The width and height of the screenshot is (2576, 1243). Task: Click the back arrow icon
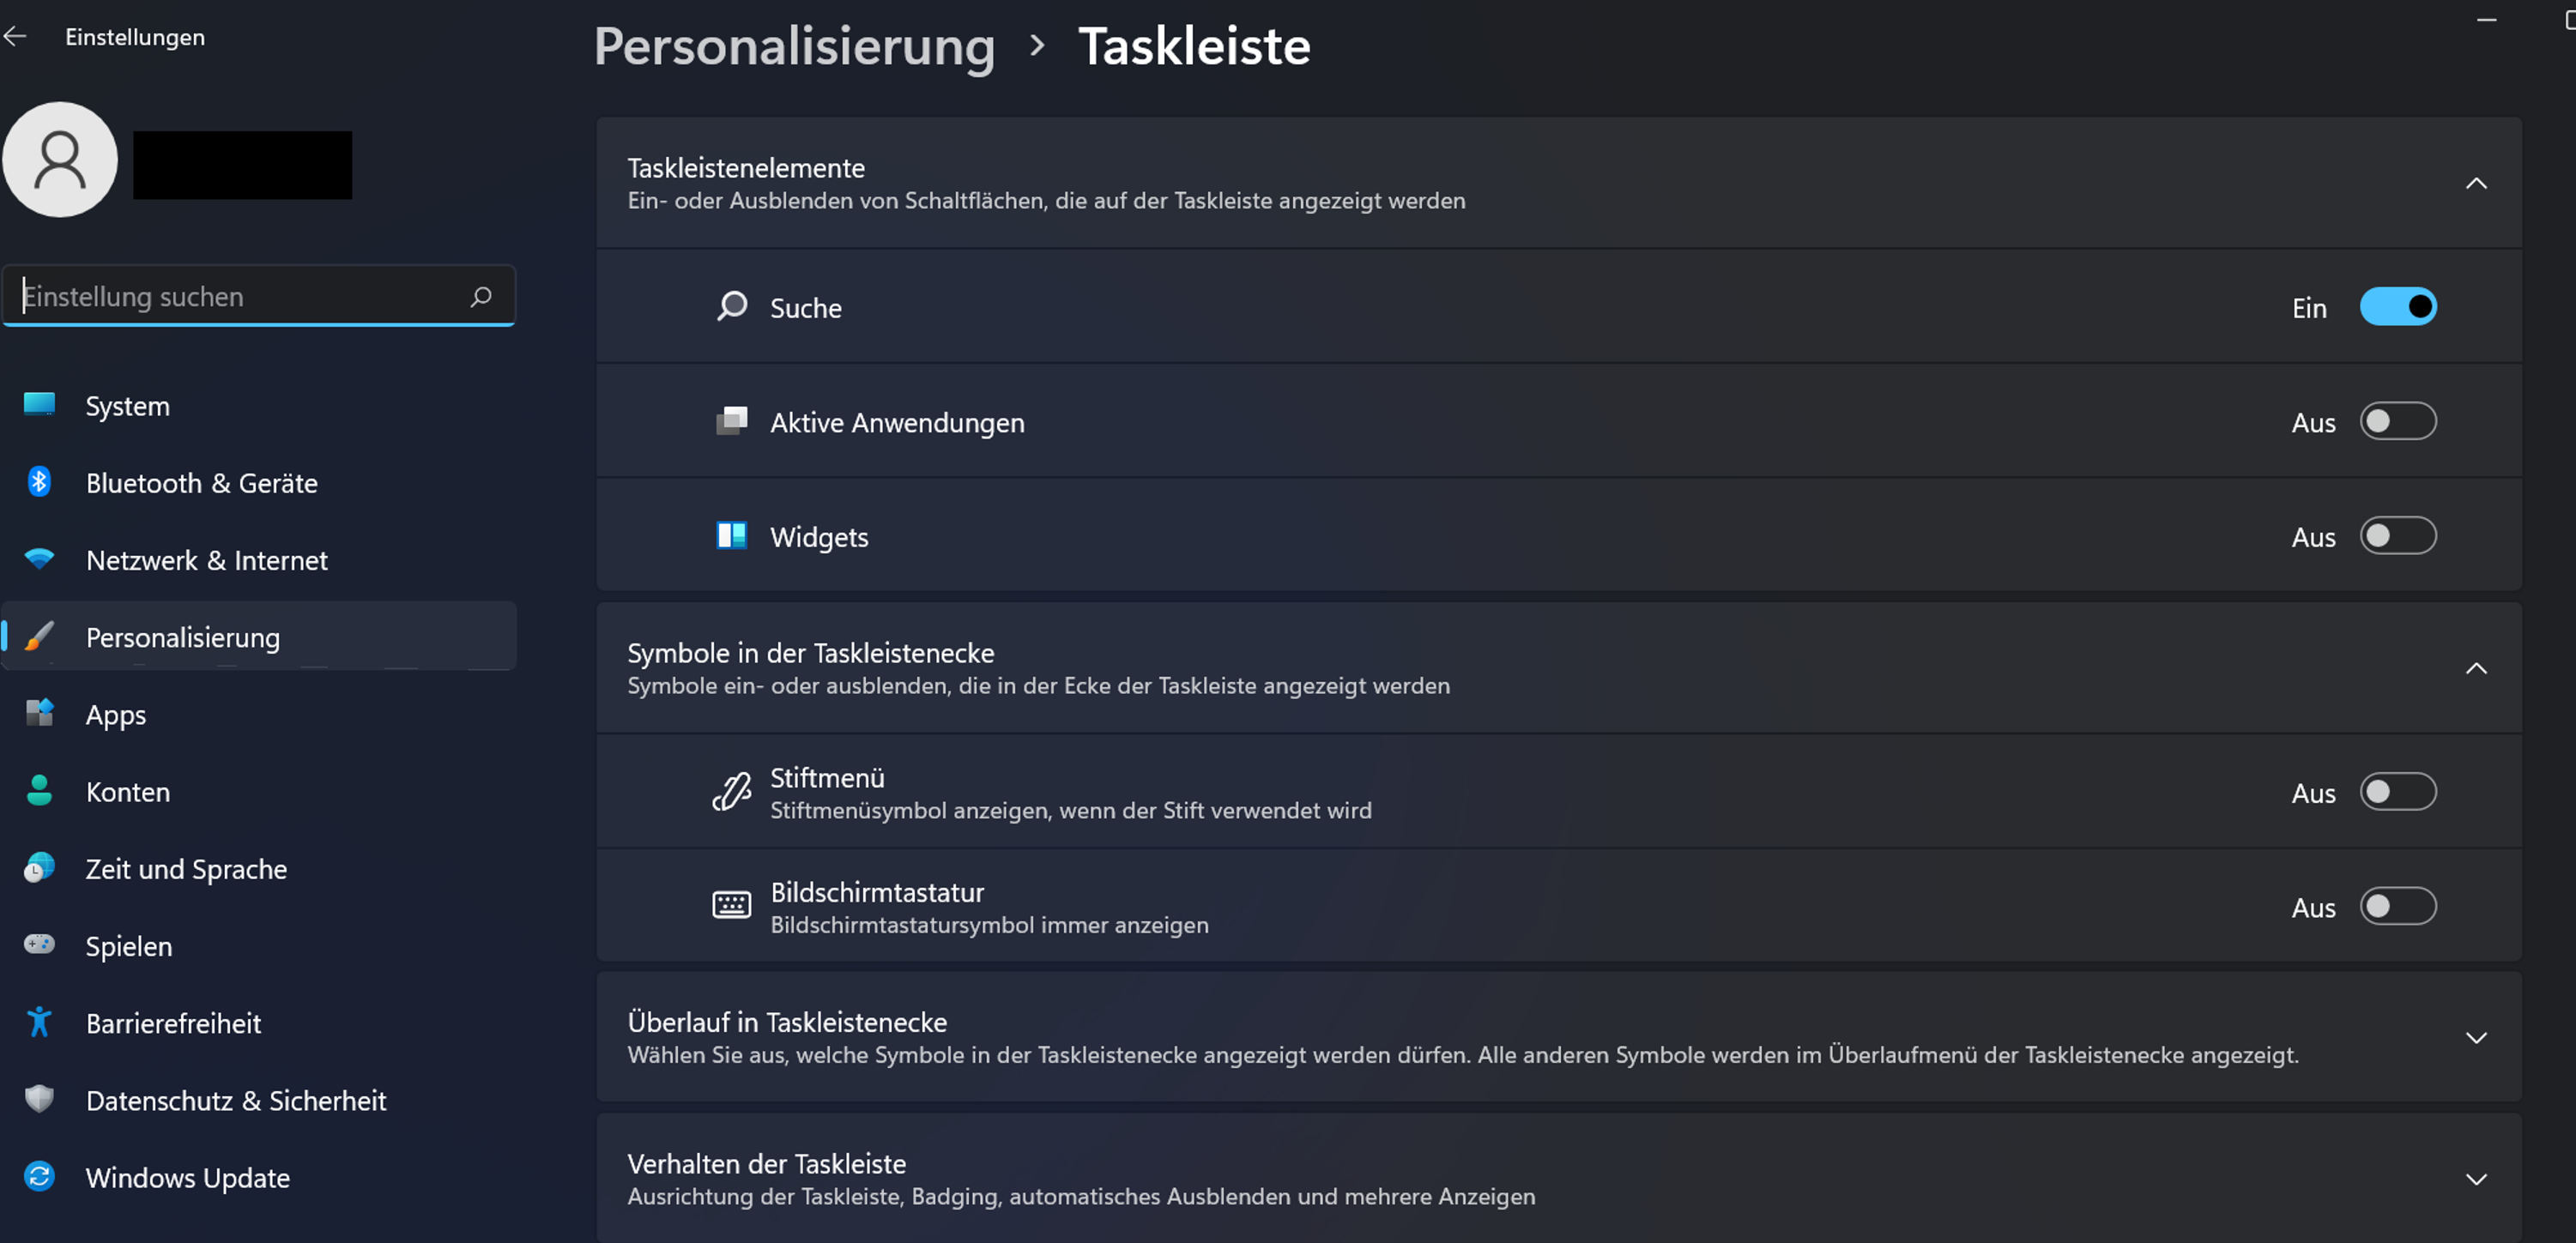tap(15, 37)
